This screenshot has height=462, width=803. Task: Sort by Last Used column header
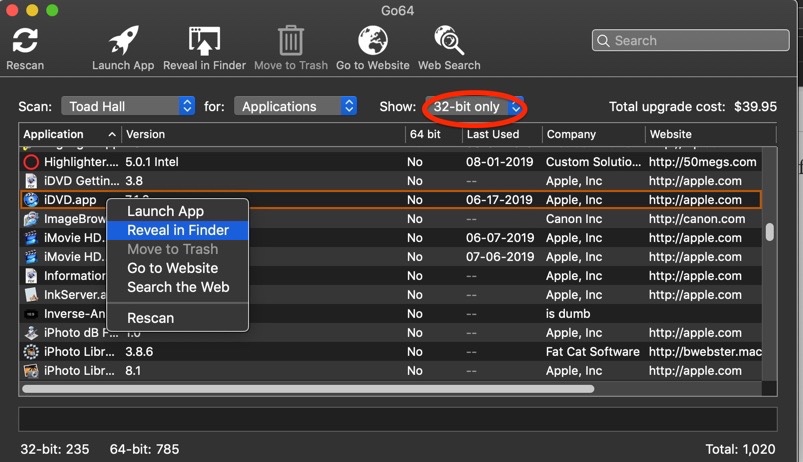point(502,134)
